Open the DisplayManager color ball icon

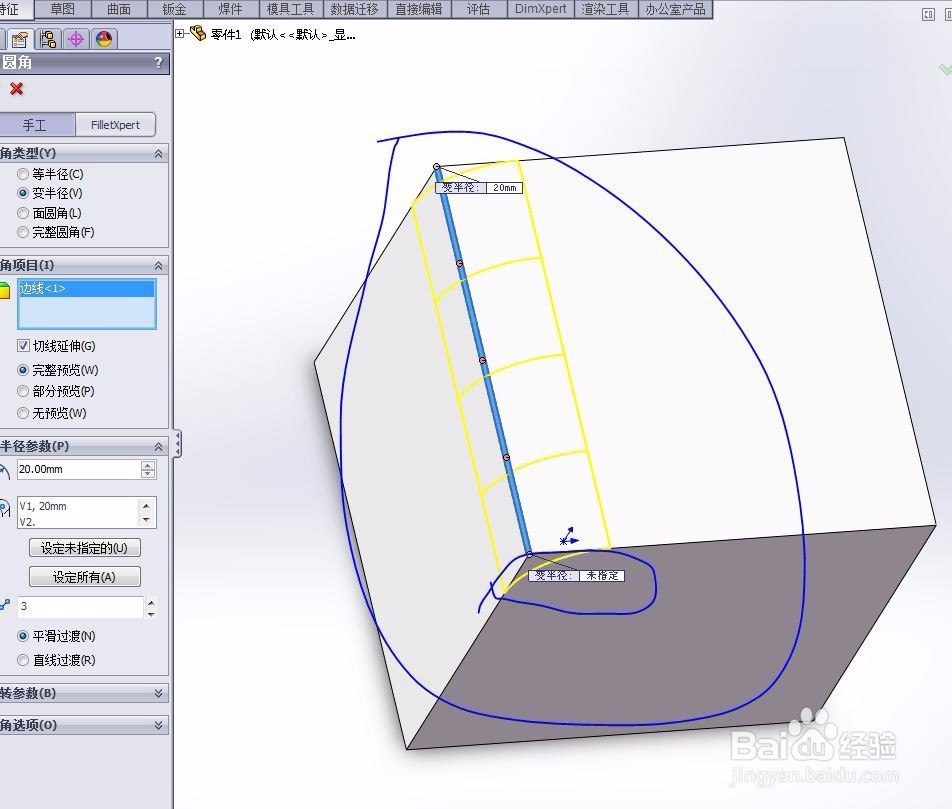pyautogui.click(x=104, y=39)
